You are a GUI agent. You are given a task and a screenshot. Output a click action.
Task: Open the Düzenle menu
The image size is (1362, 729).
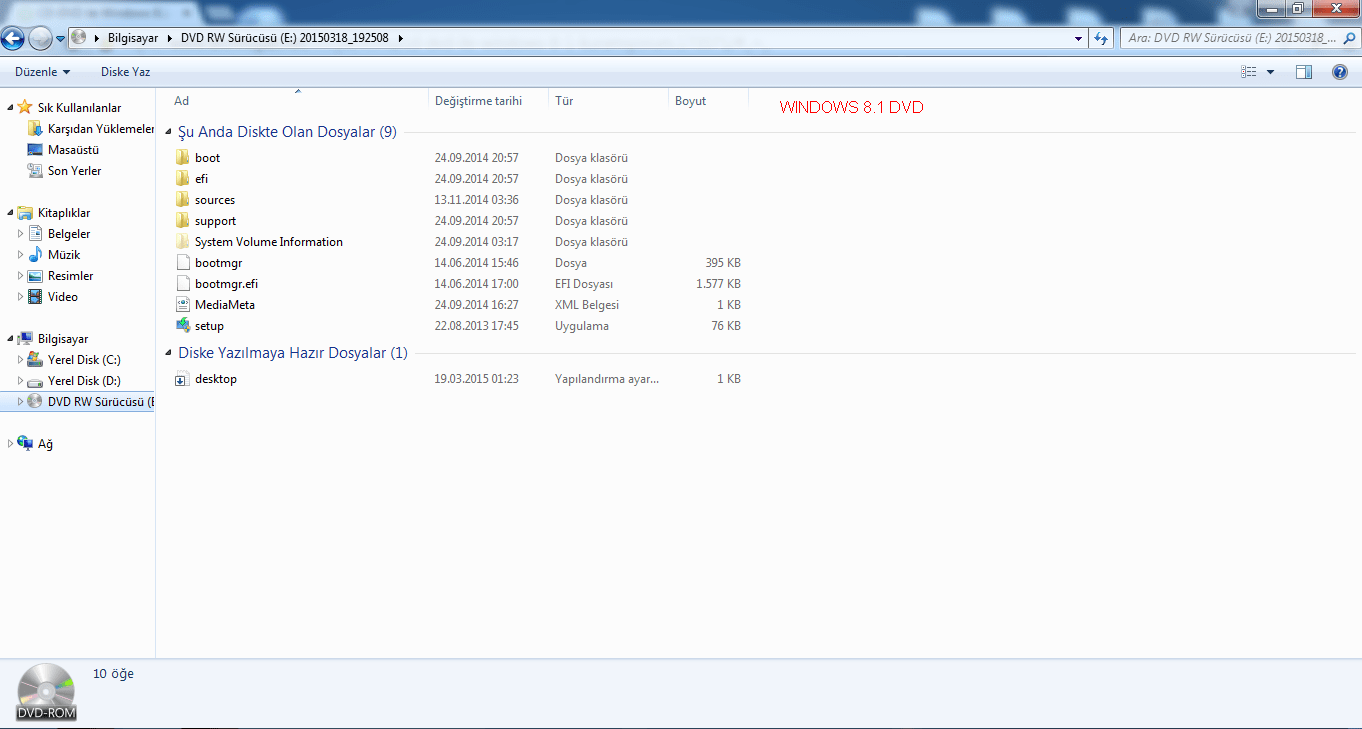coord(43,72)
